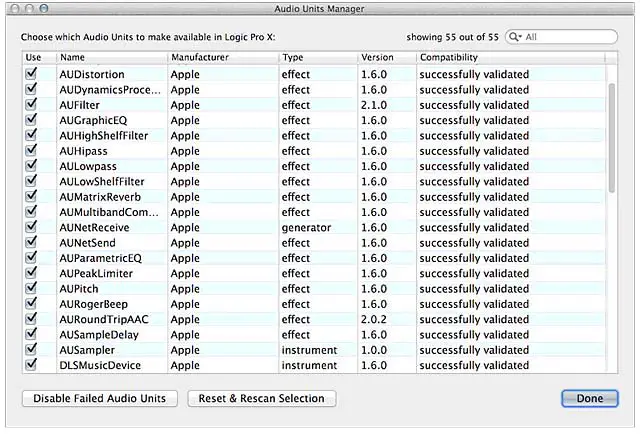This screenshot has height=436, width=640.
Task: Focus the All search field
Action: pos(561,37)
